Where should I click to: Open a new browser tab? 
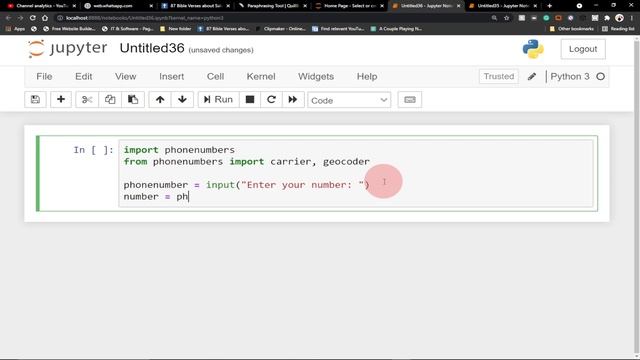click(549, 6)
